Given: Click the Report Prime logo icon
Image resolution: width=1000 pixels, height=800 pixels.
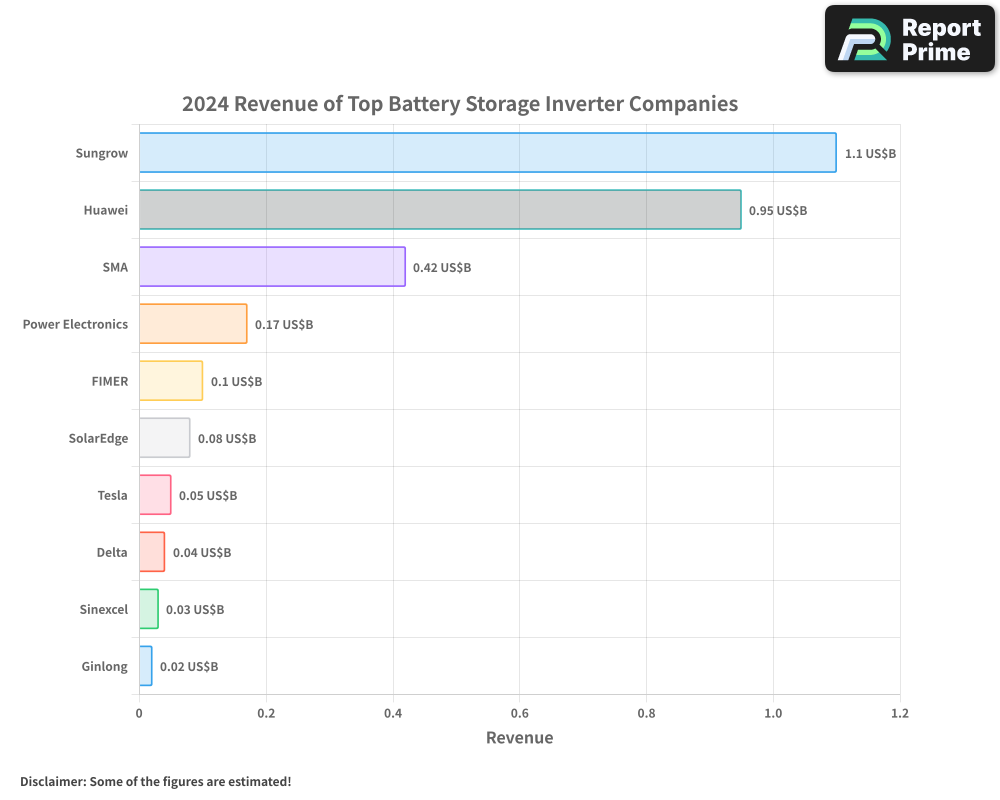Looking at the screenshot, I should pos(862,38).
